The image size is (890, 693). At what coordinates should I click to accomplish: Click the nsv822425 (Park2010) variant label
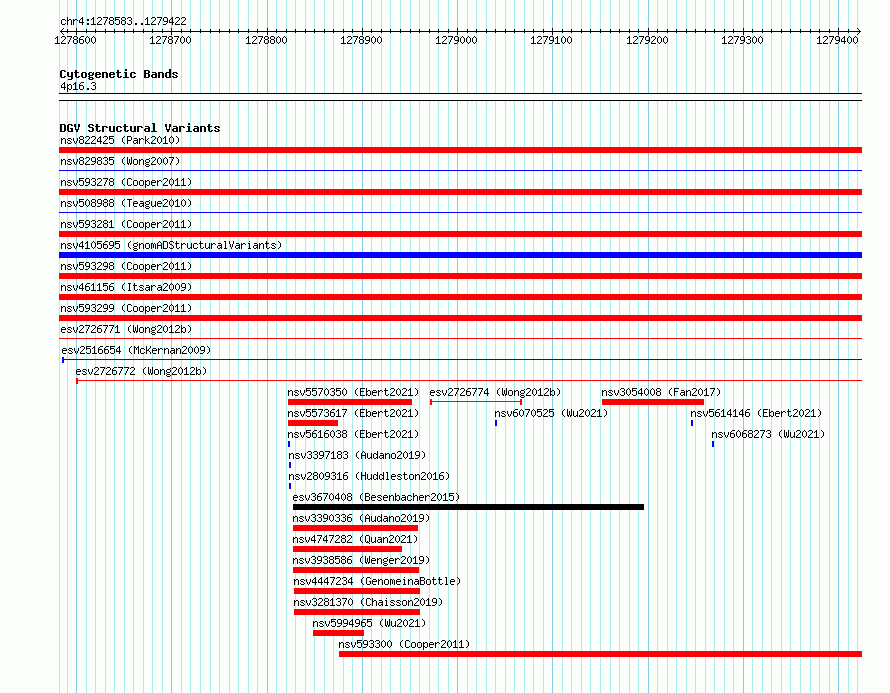tap(120, 140)
